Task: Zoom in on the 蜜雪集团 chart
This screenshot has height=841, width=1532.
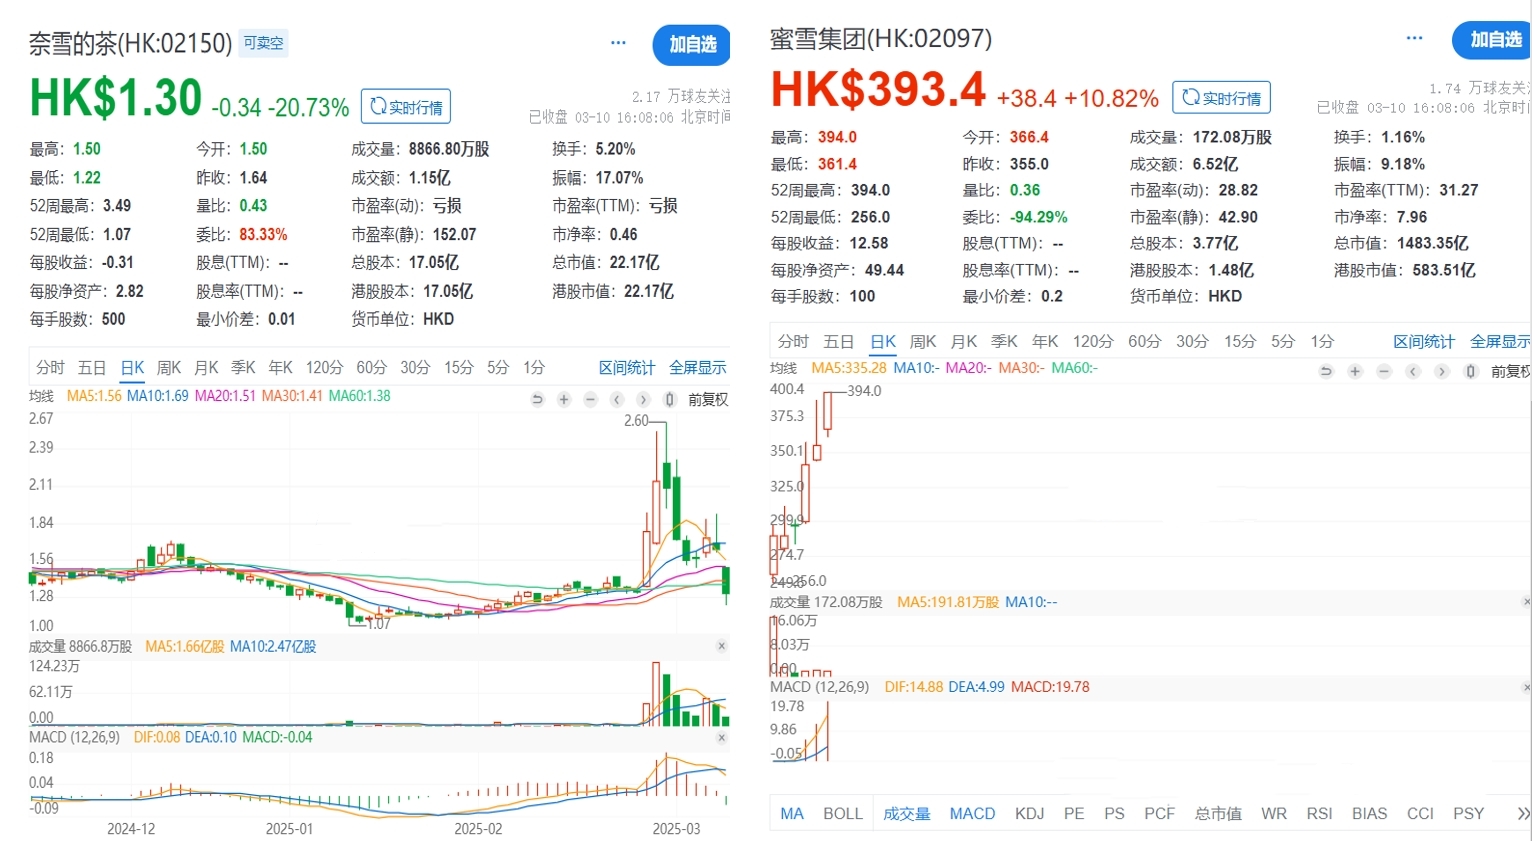Action: (1355, 371)
